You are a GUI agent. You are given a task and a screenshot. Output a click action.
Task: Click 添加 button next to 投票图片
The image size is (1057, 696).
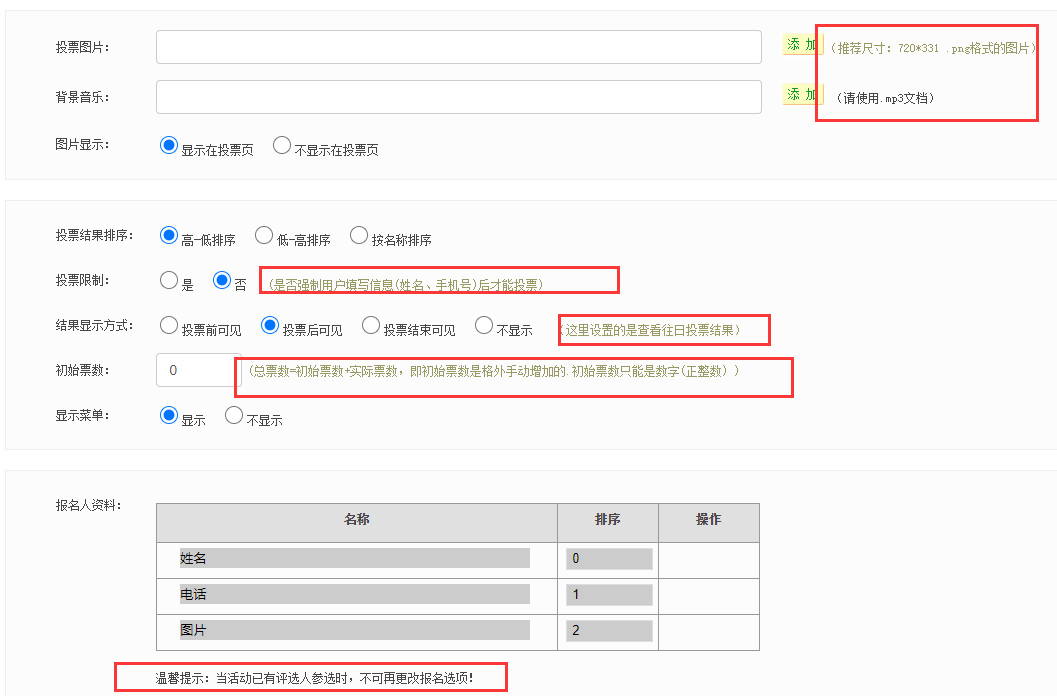pos(802,45)
